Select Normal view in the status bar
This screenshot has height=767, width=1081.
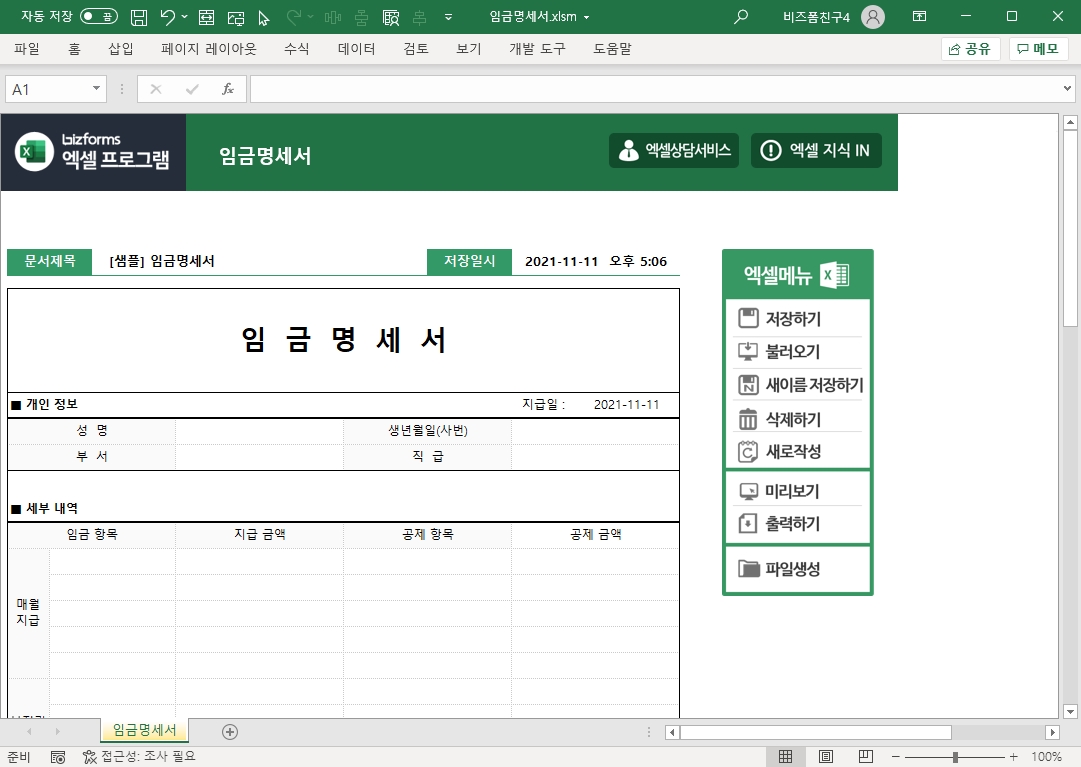[x=786, y=757]
